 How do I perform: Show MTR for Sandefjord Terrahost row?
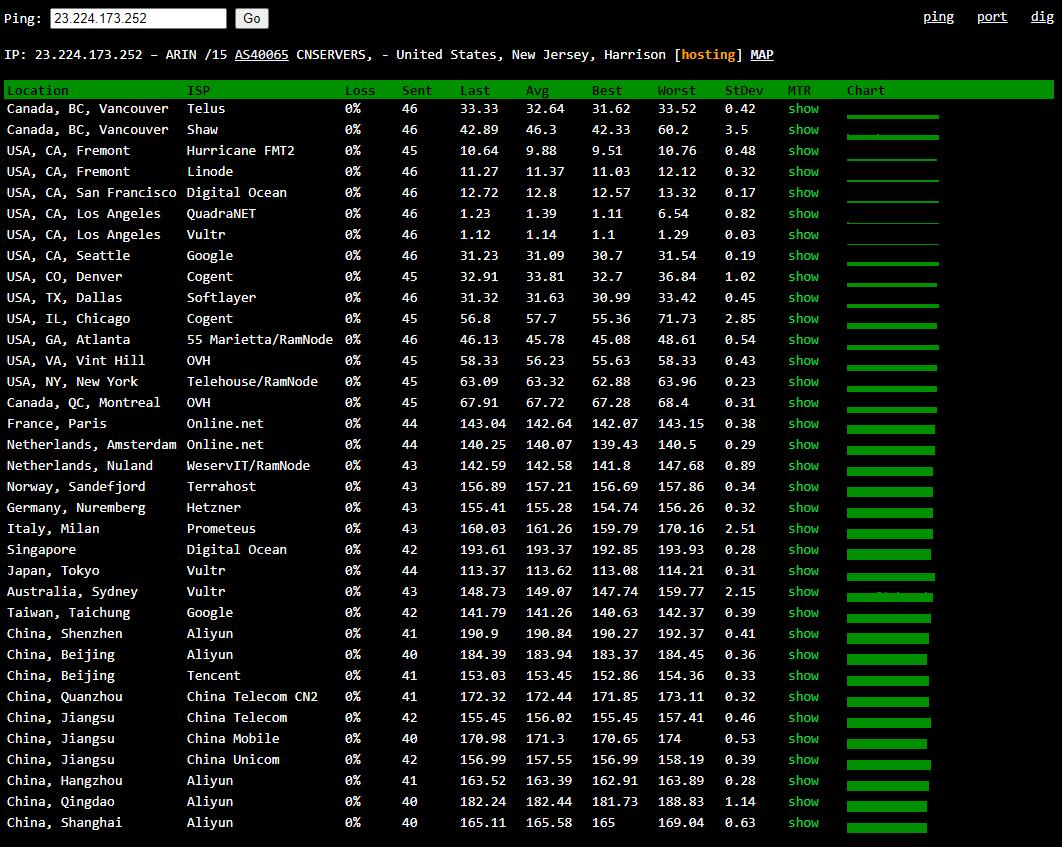pyautogui.click(x=803, y=486)
